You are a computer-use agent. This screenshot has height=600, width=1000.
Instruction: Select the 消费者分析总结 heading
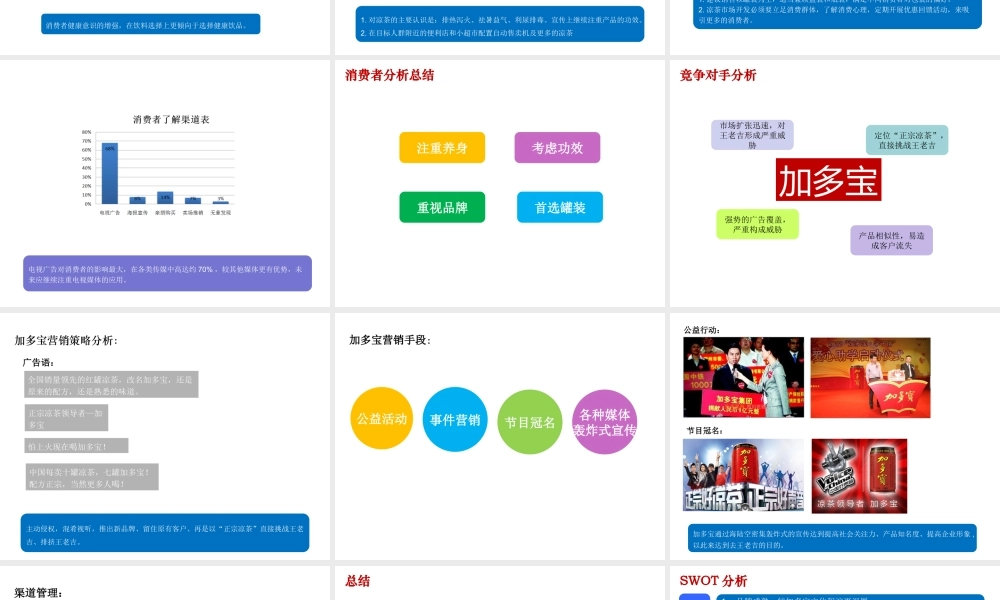[390, 75]
